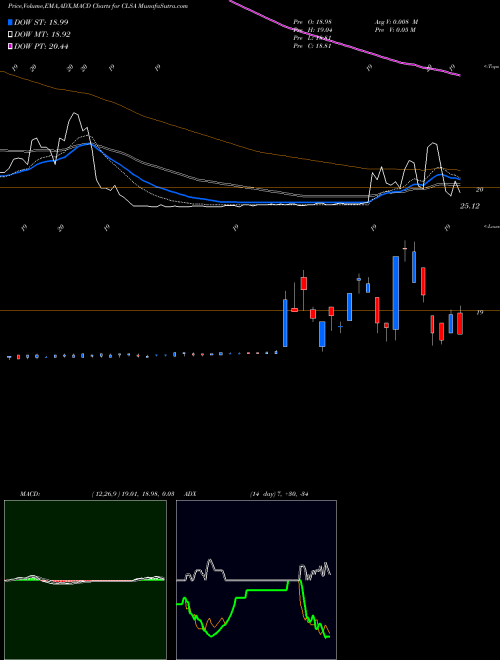
Task: Open the dark blue ADX chart panel
Action: pos(256,580)
